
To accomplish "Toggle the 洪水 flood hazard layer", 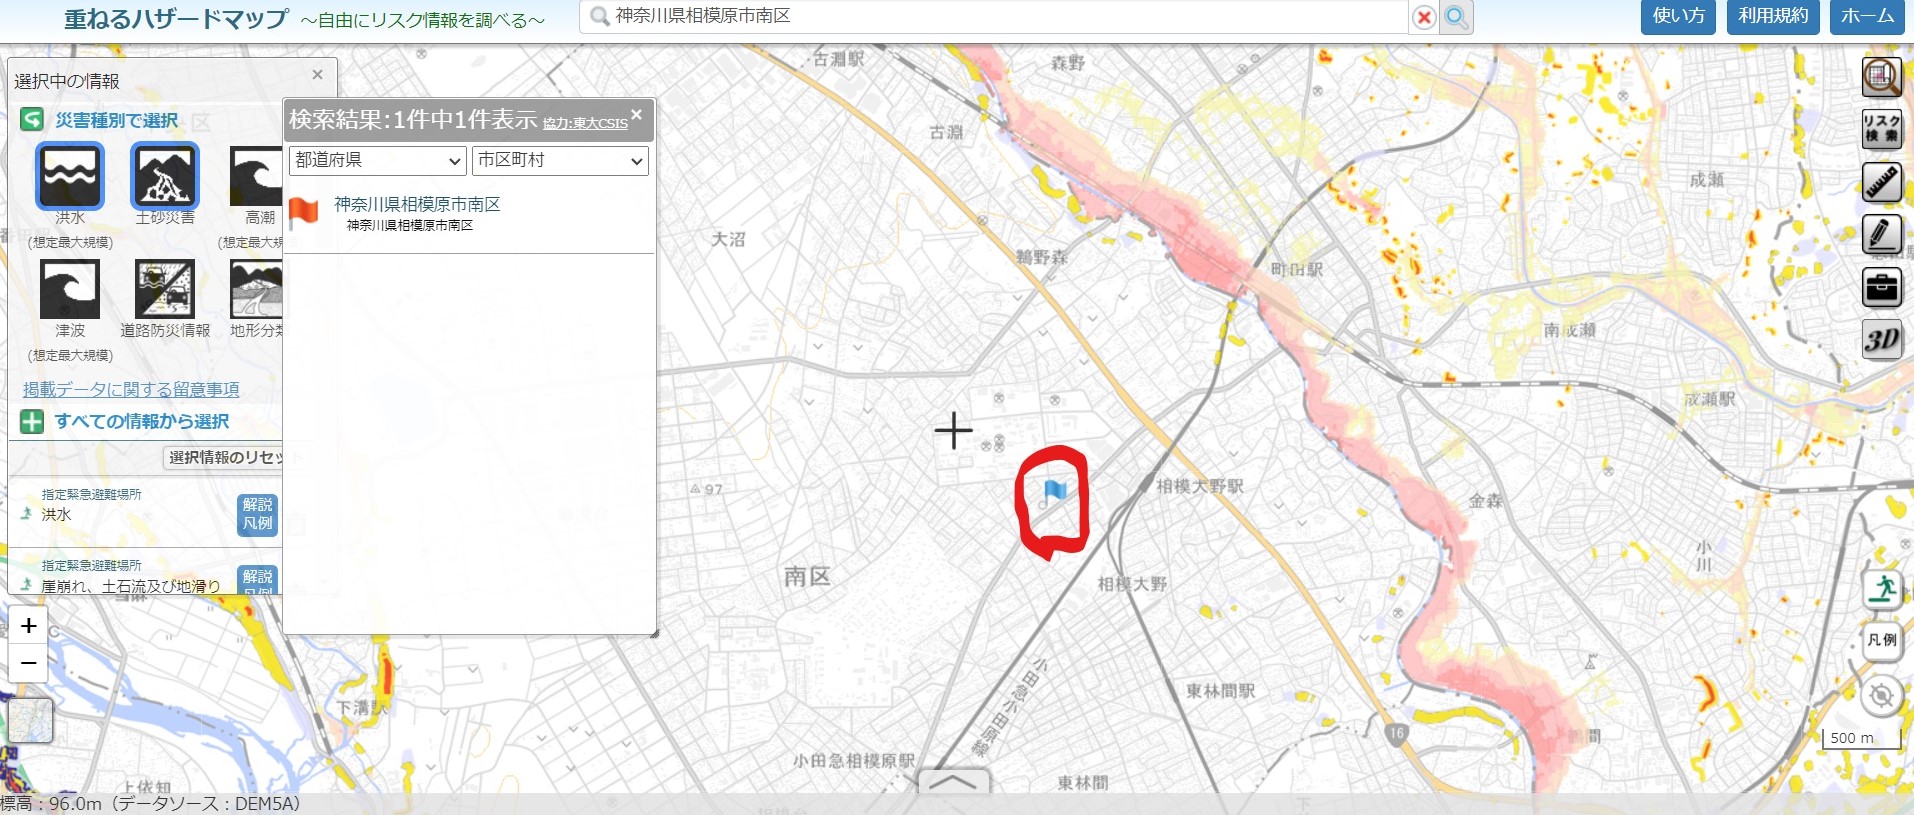I will pos(70,176).
